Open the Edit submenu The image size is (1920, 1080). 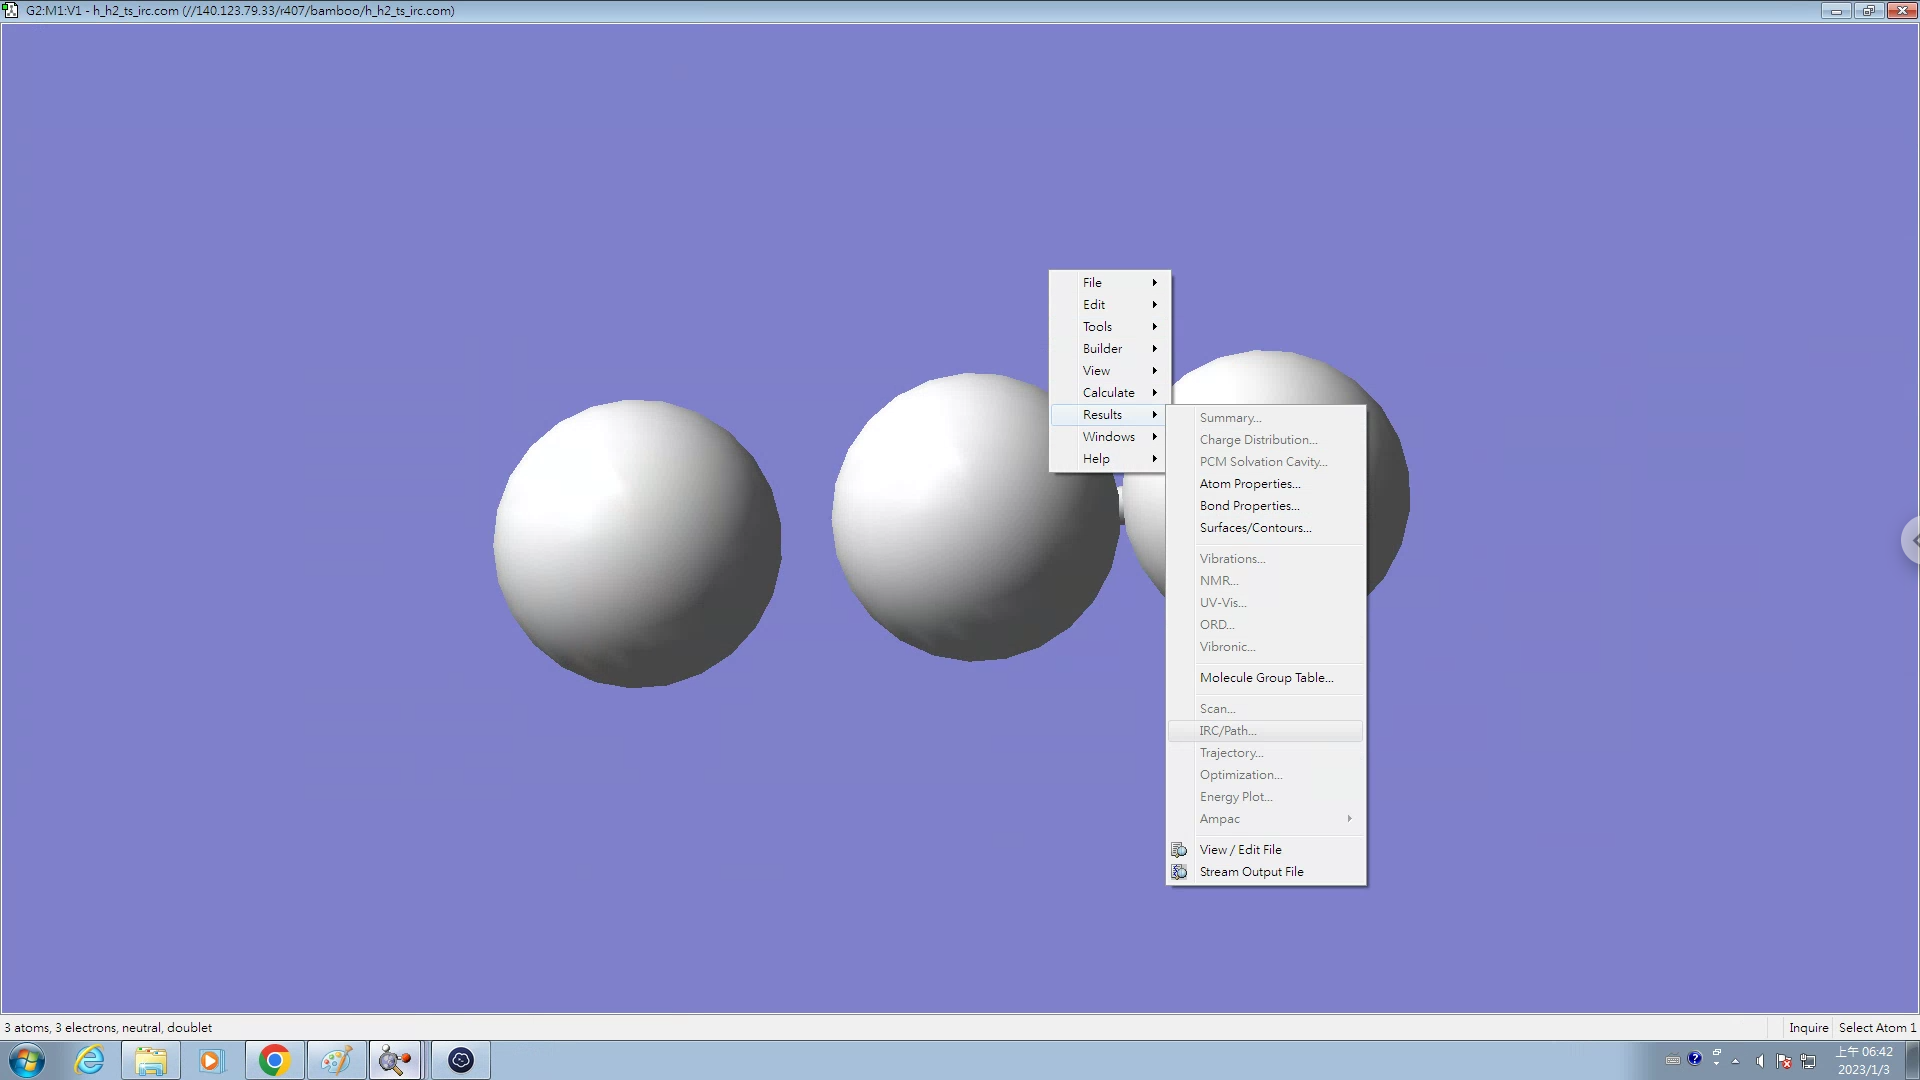click(1109, 305)
